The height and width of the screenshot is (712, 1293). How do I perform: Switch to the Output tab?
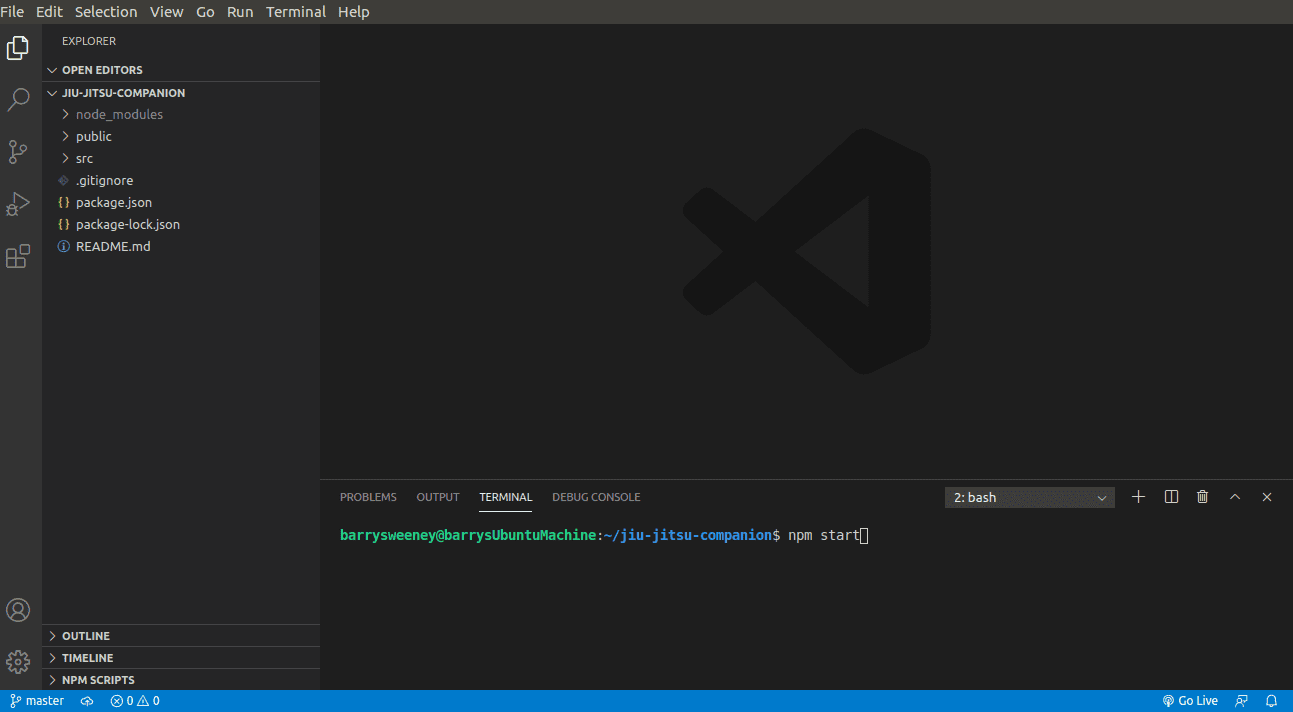pos(438,497)
